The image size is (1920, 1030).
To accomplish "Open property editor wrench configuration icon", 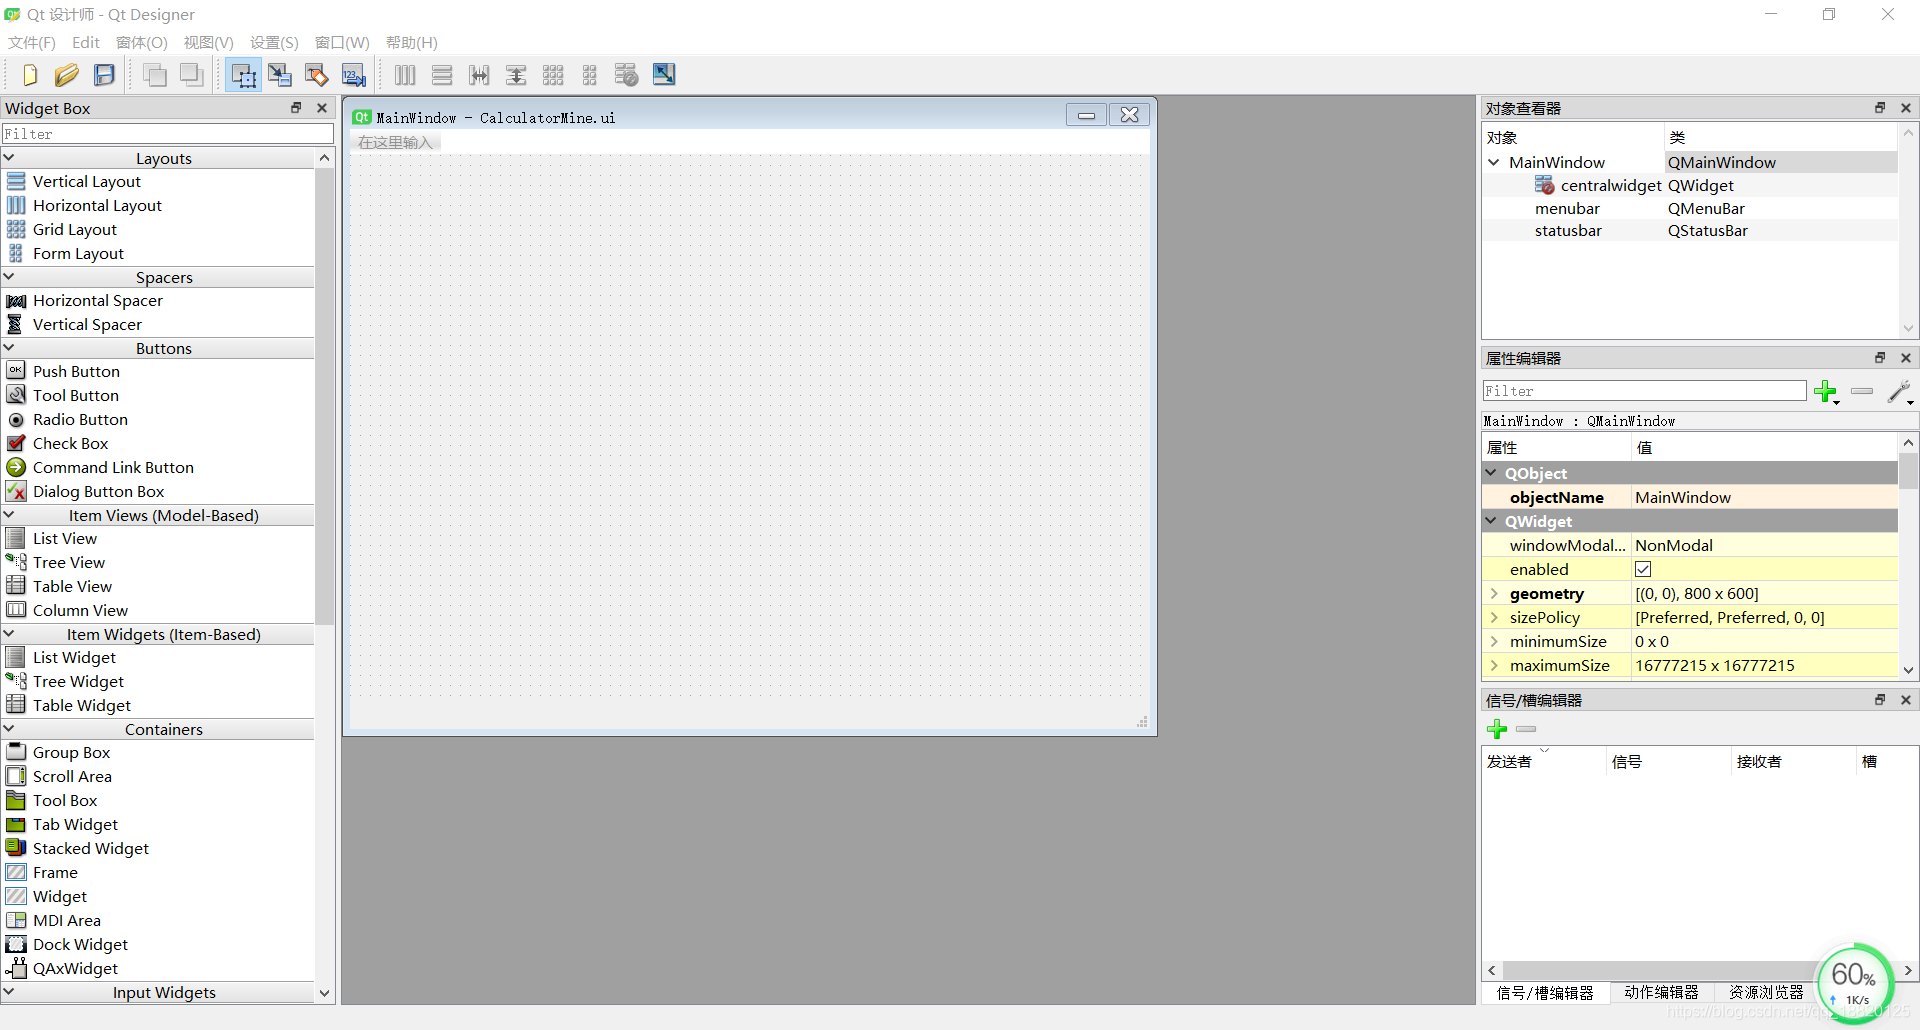I will (x=1899, y=391).
